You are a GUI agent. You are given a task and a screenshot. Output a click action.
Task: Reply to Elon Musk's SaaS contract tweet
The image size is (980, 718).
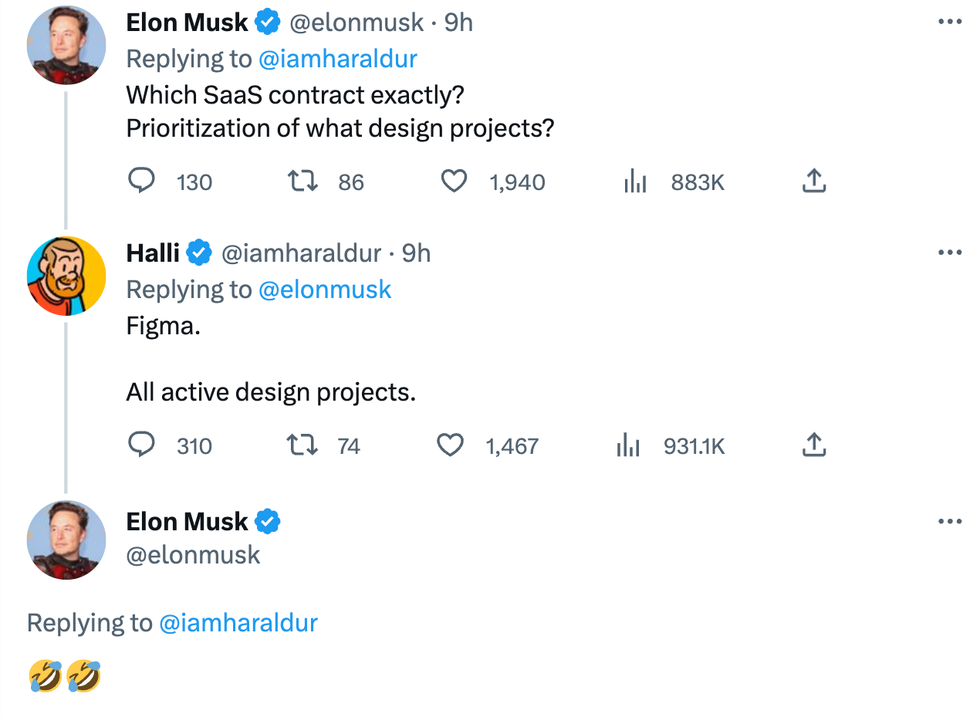(x=143, y=181)
